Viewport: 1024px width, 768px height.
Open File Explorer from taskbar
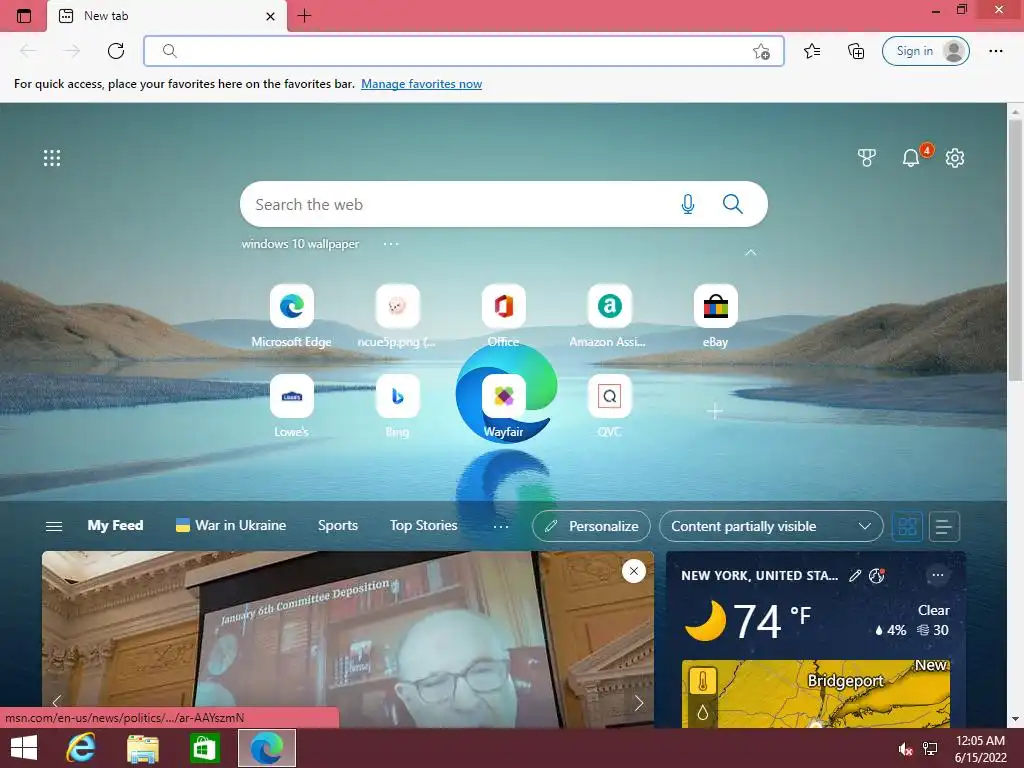coord(142,748)
